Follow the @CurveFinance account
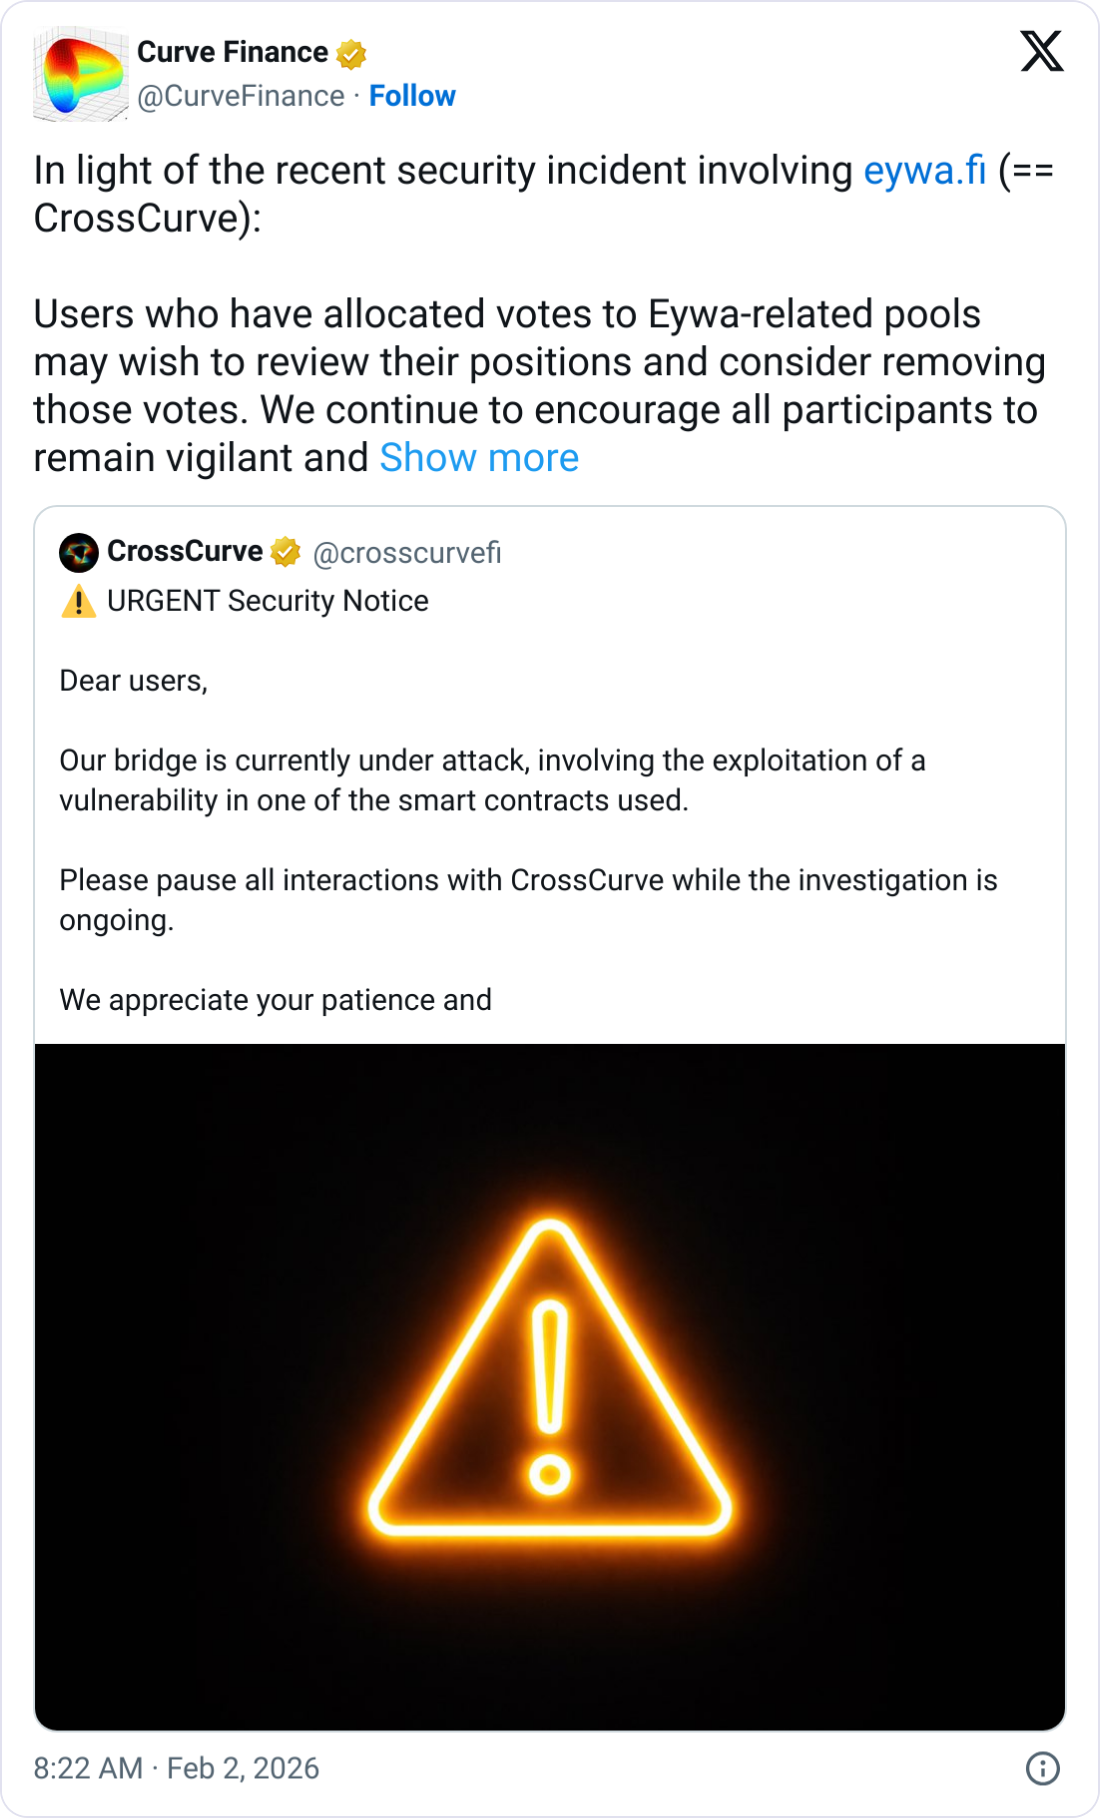 point(412,96)
